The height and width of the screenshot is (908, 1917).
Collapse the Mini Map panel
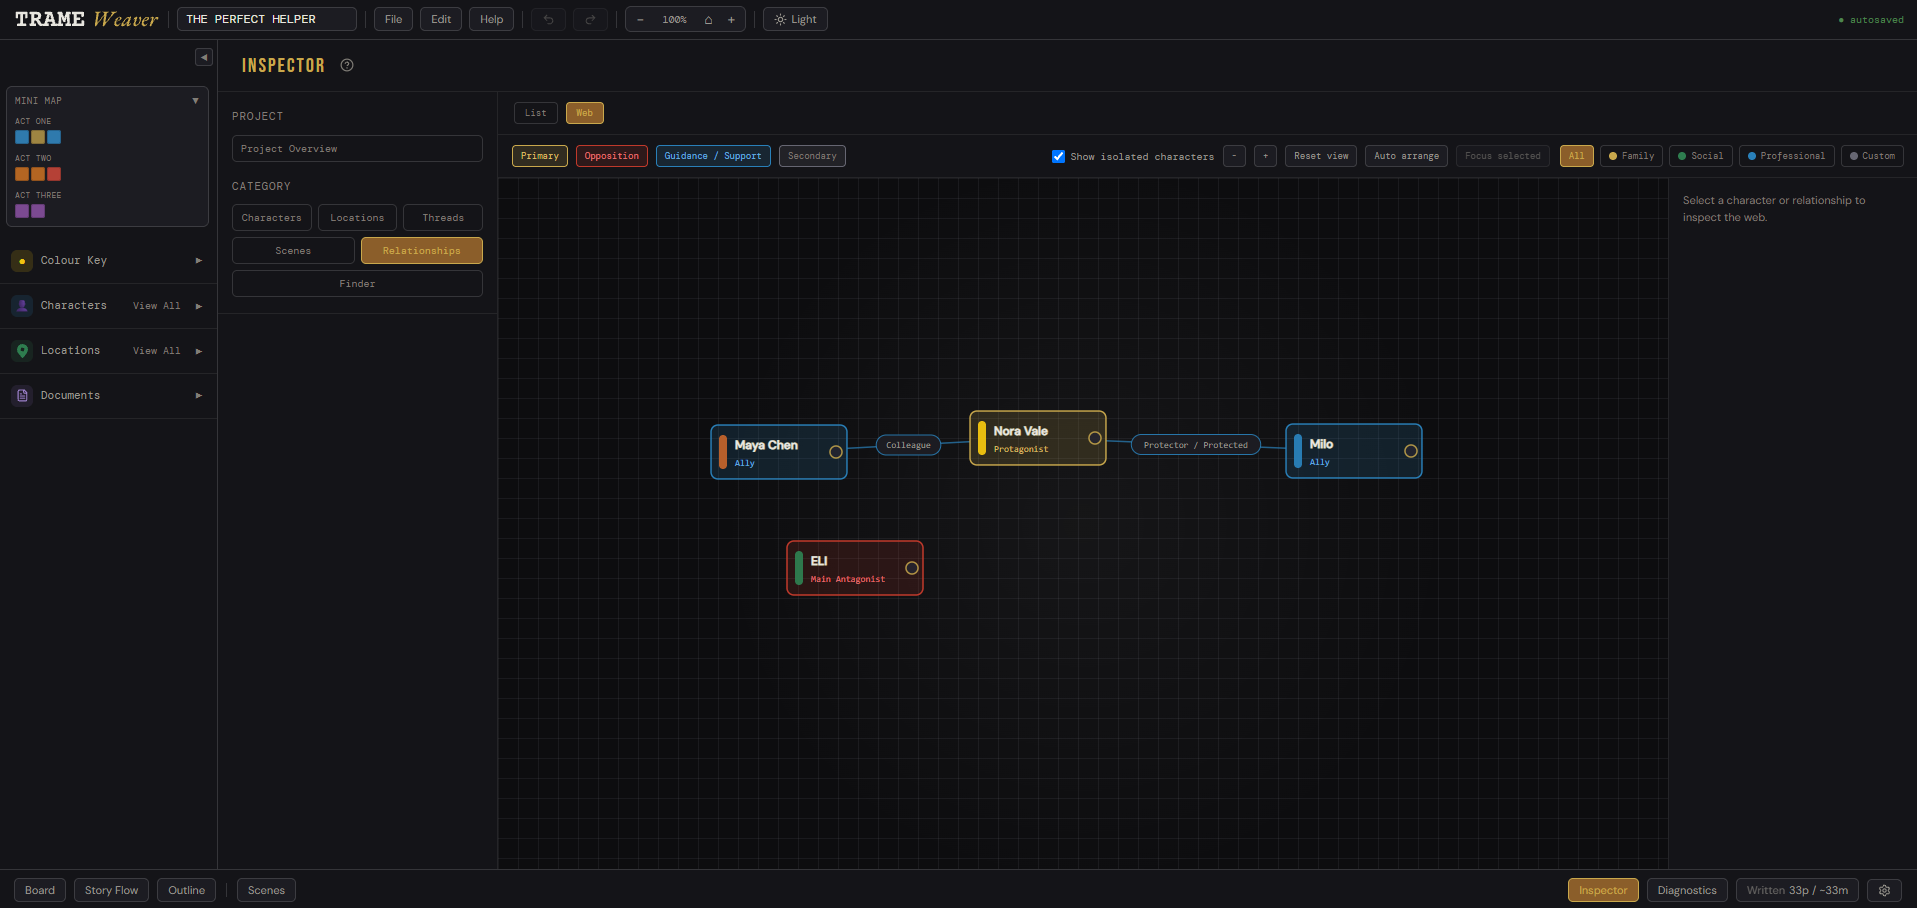click(195, 100)
